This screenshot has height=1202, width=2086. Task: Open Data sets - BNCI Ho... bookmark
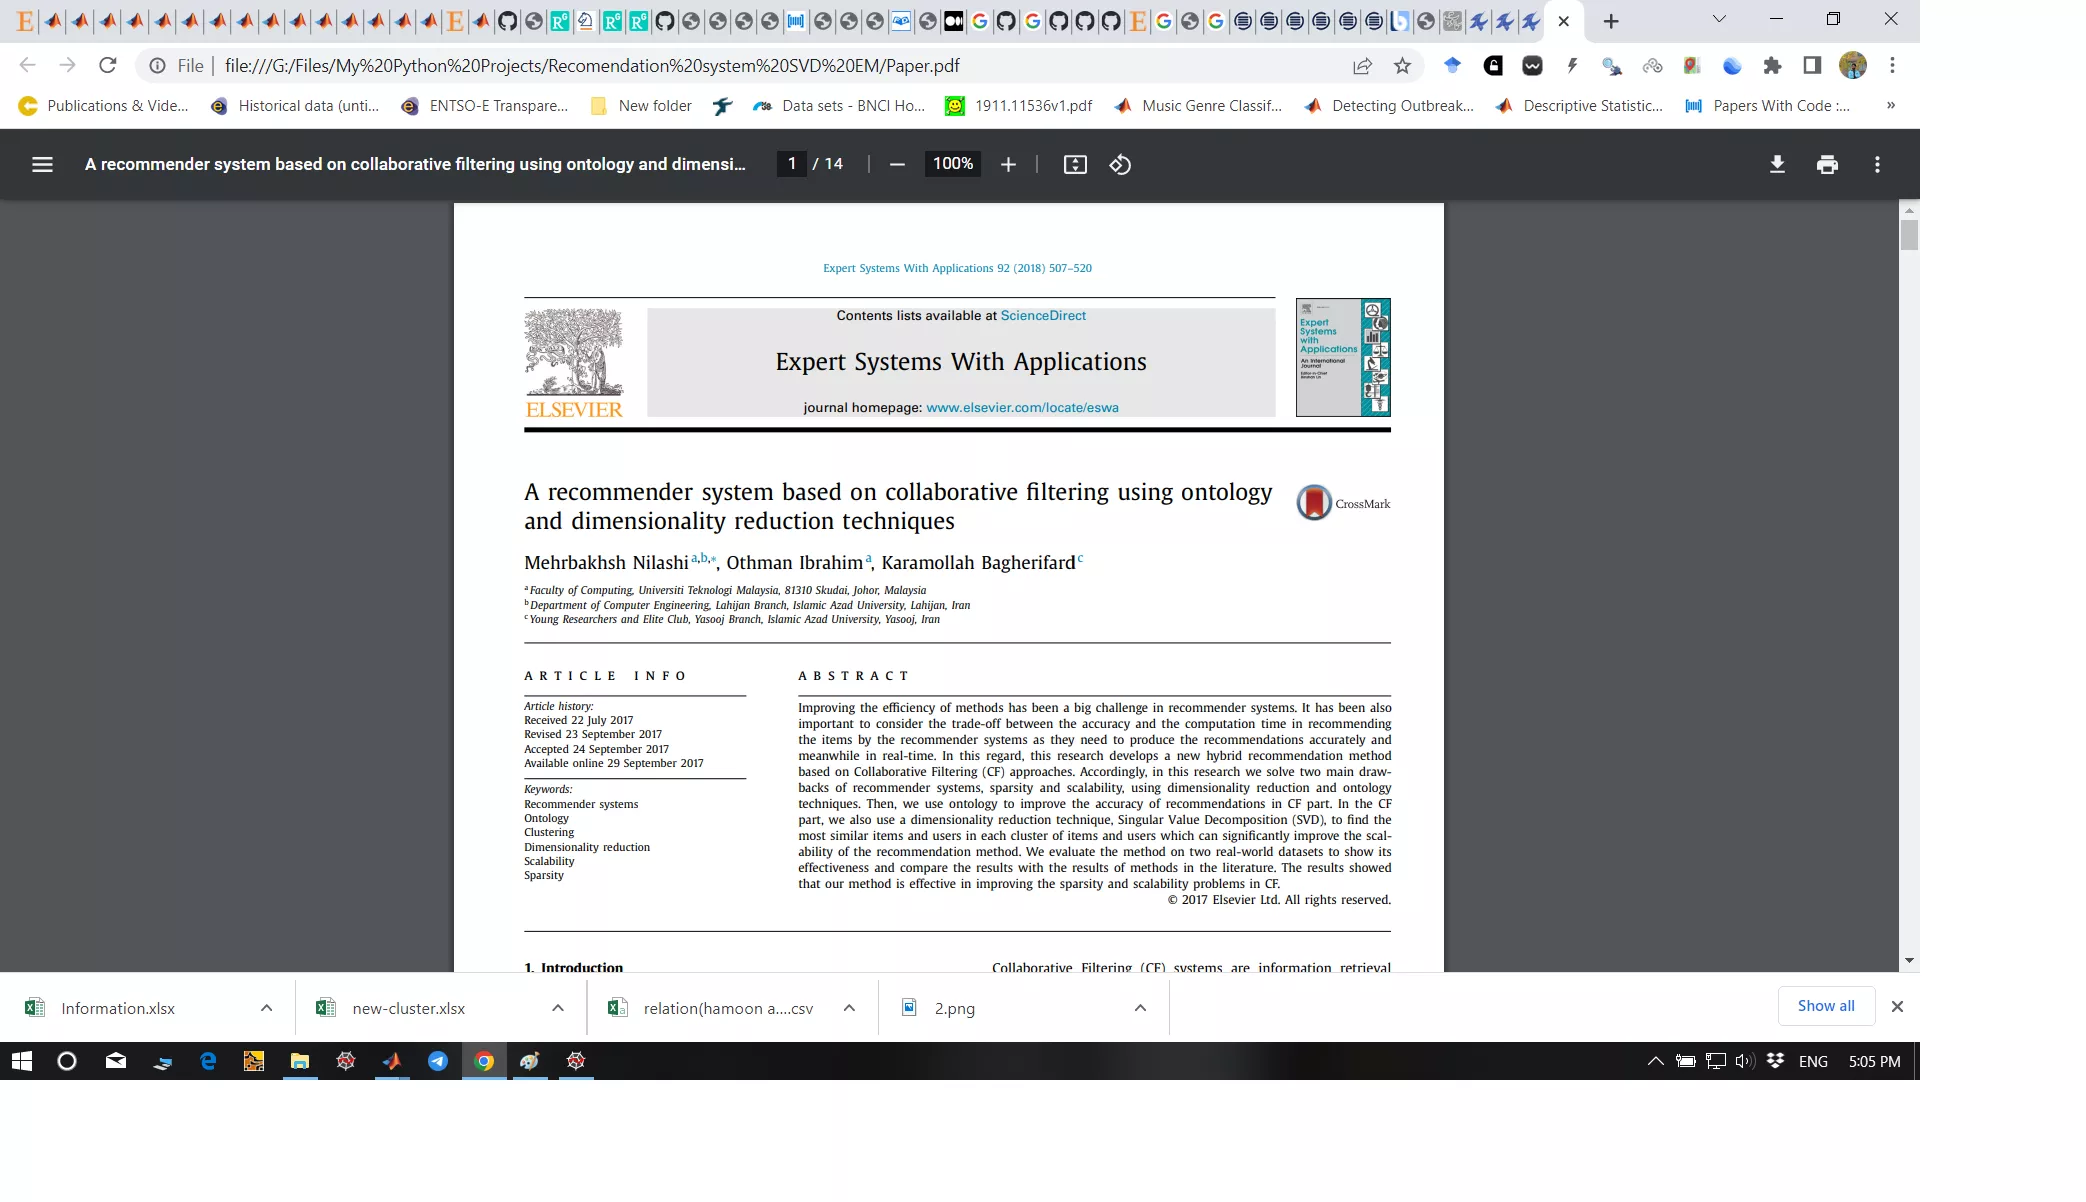[839, 105]
